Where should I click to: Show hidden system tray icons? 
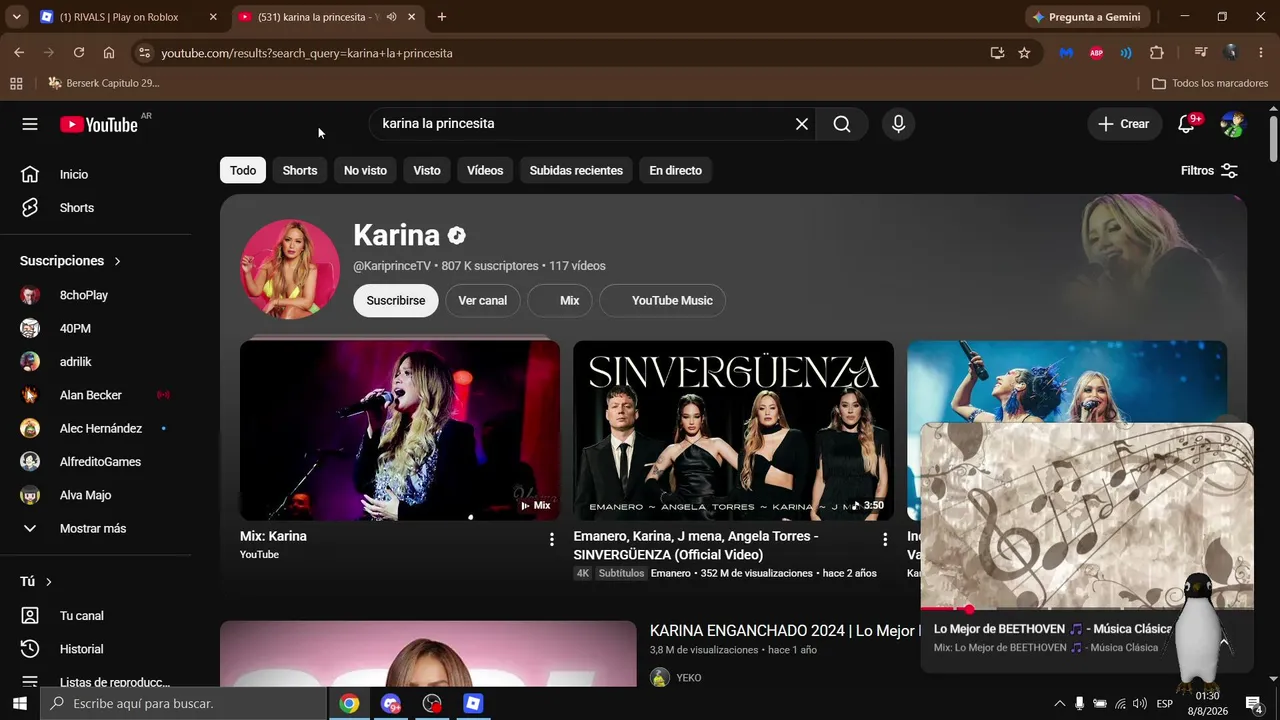[x=1059, y=704]
